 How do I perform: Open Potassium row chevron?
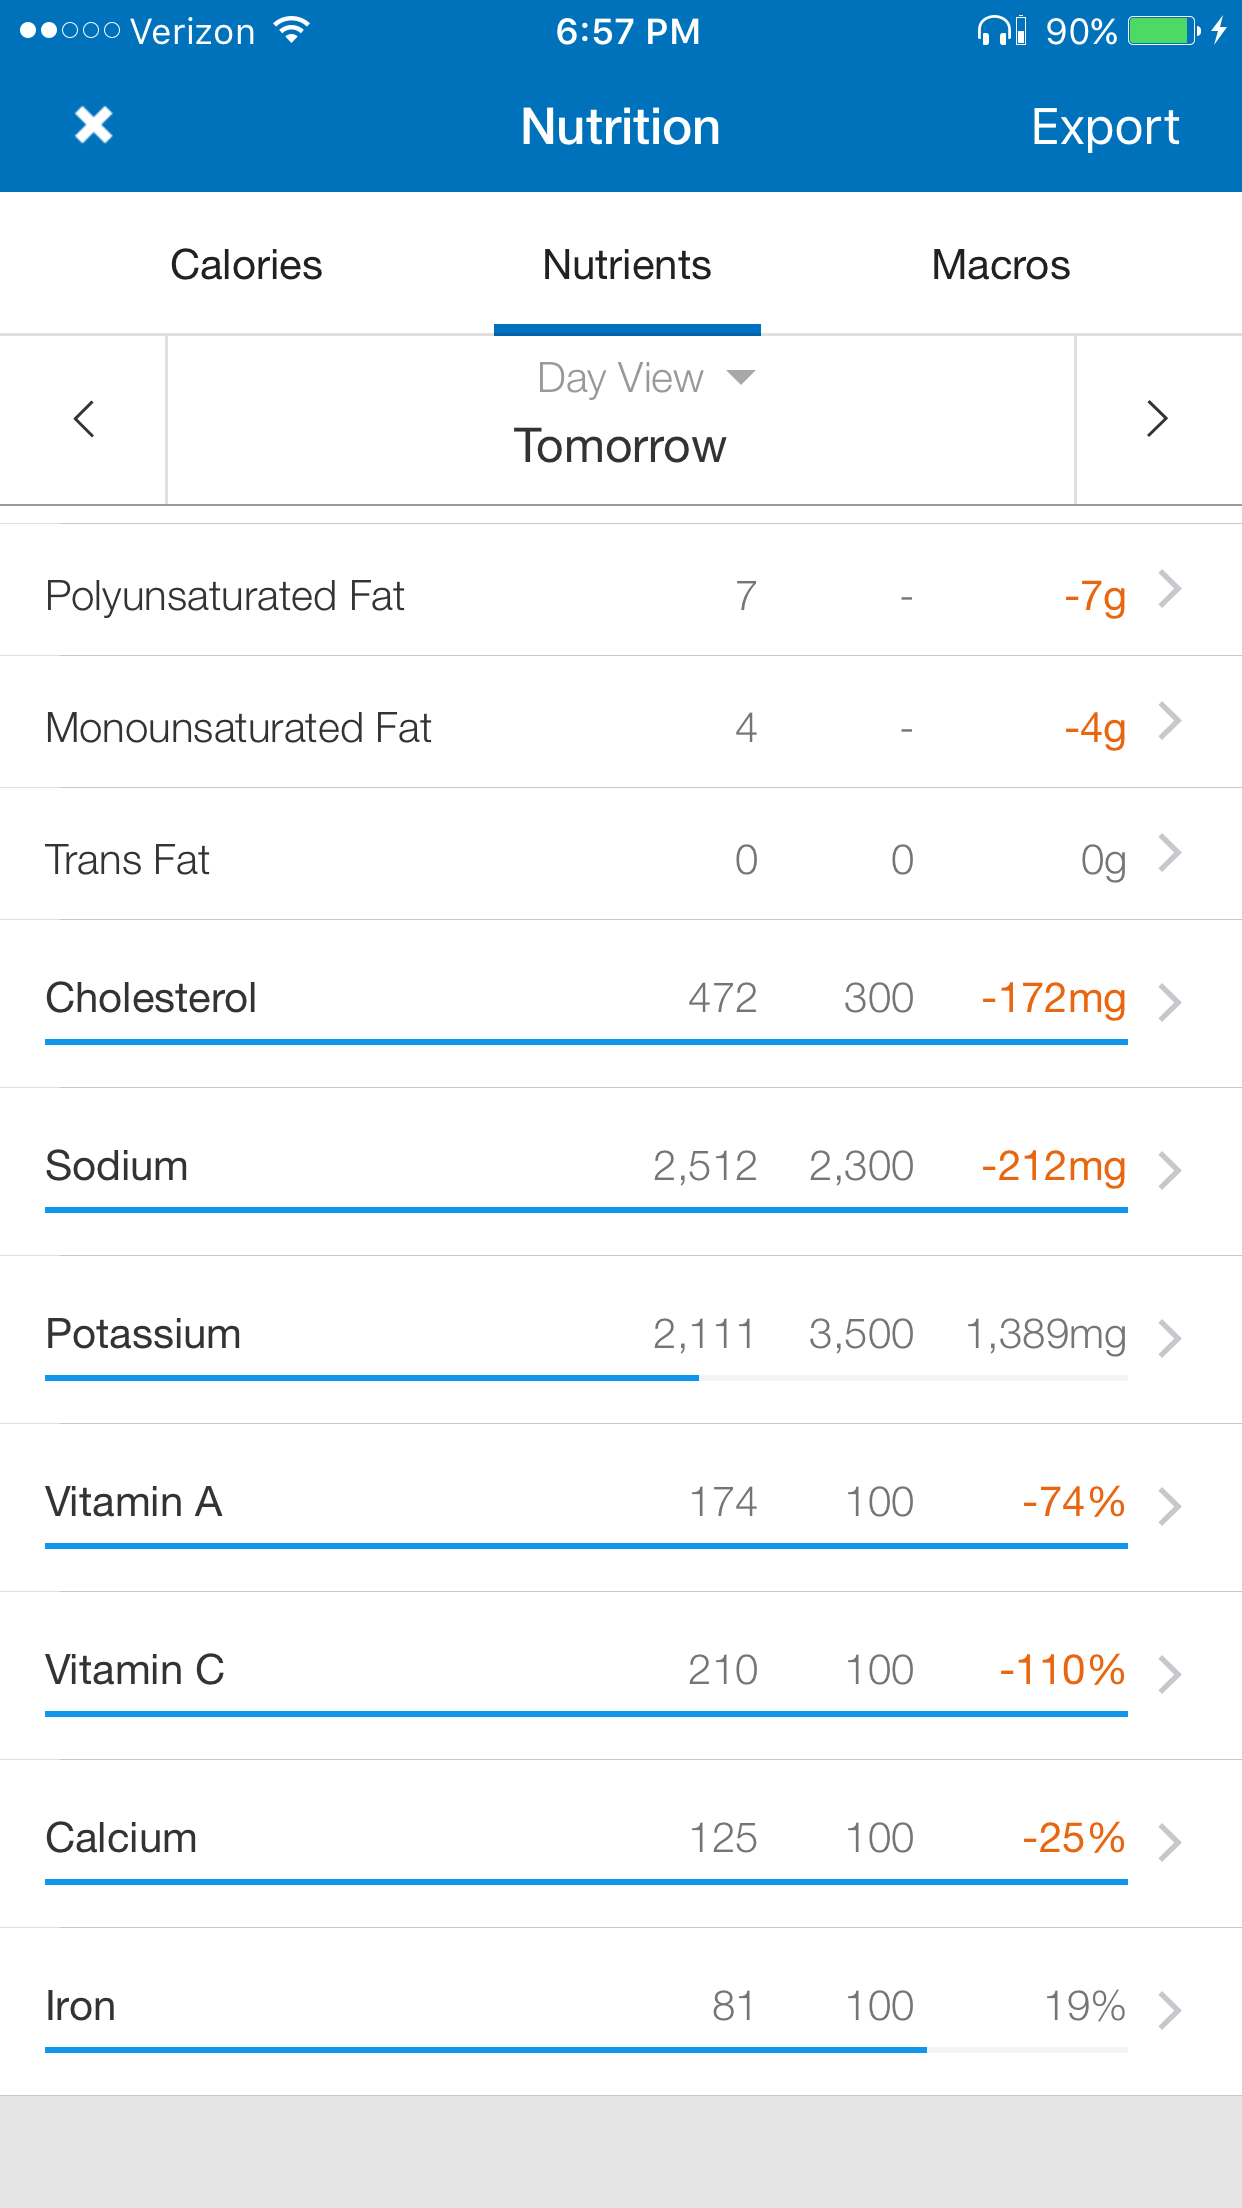click(1170, 1338)
